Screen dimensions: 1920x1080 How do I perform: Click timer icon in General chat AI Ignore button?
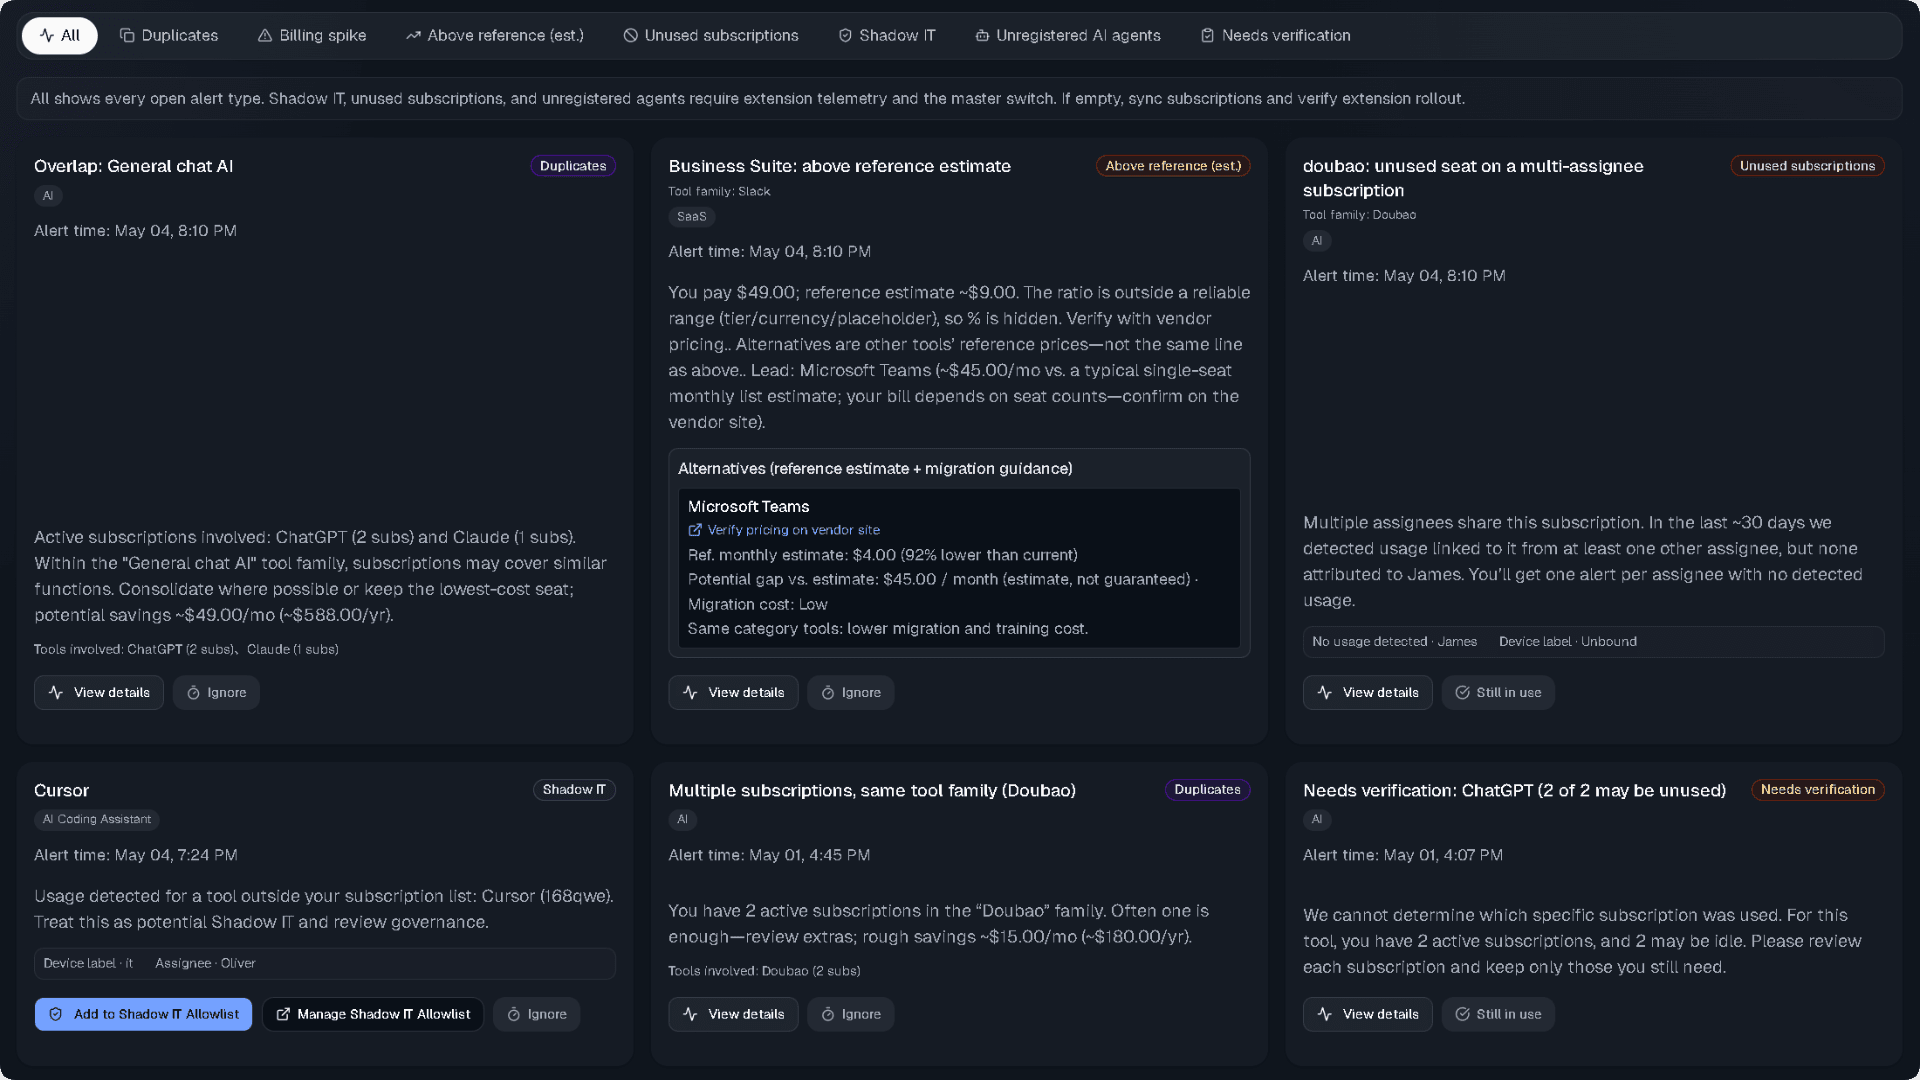click(193, 693)
